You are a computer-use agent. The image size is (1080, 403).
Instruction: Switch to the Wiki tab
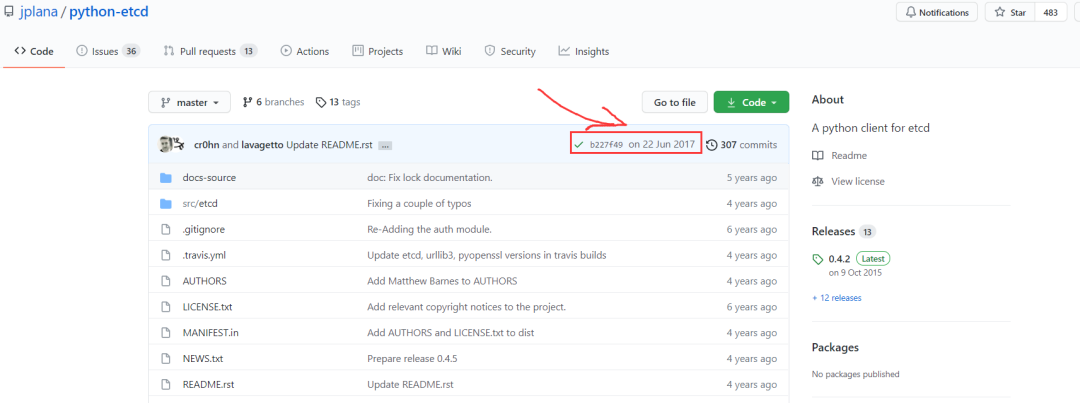(444, 51)
